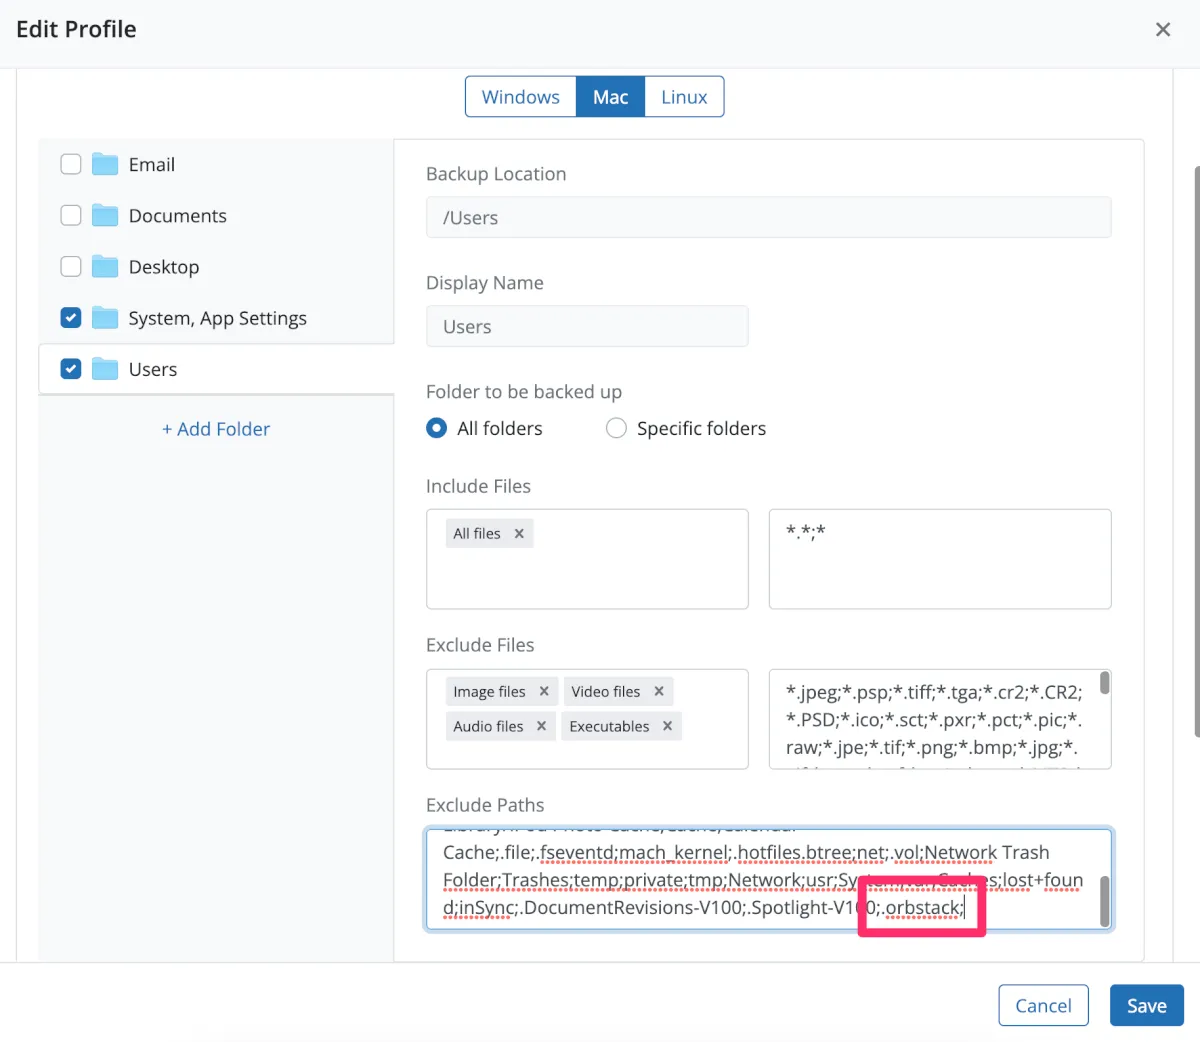Switch to the Linux tab
The height and width of the screenshot is (1042, 1200).
684,97
